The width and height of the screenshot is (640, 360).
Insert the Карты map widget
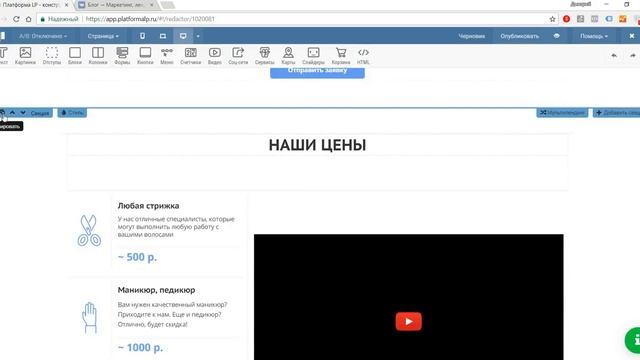[288, 56]
